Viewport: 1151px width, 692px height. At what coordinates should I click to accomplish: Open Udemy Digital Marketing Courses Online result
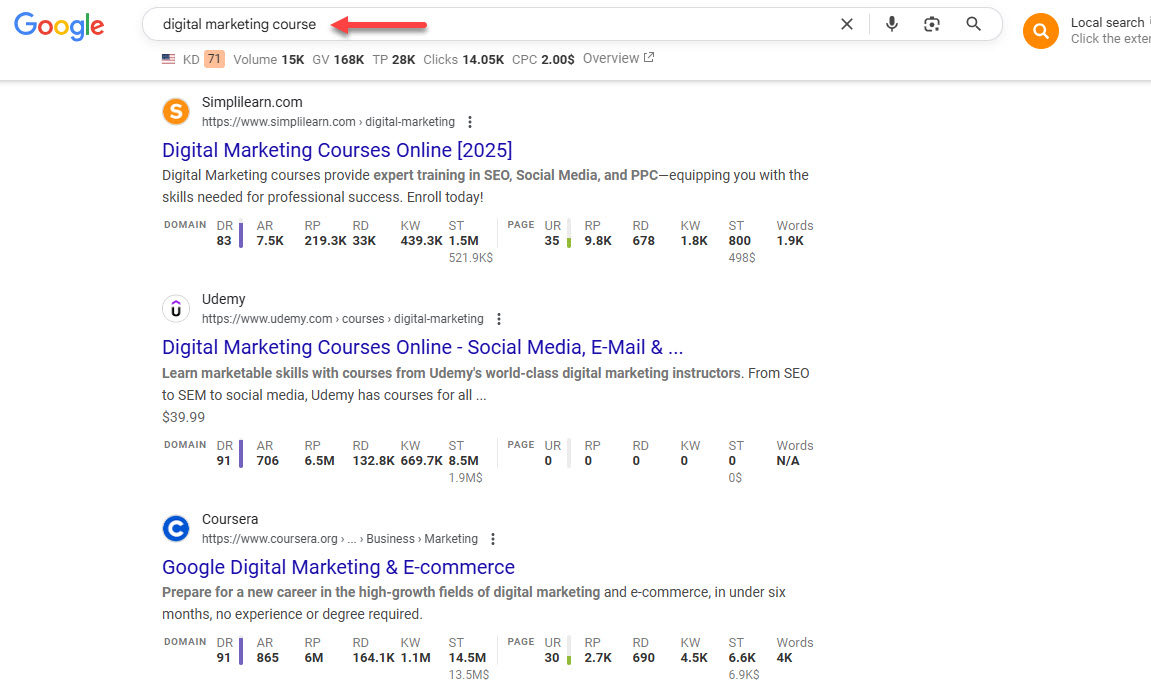[x=423, y=347]
